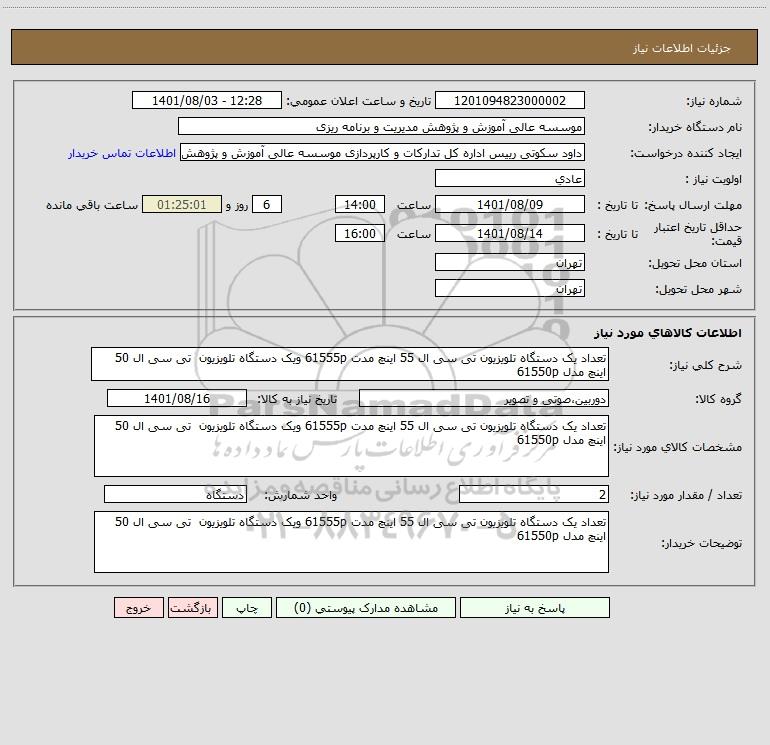Viewport: 770px width, 745px height.
Task: Click the announcement date field 1401/08/03 - 12:28
Action: click(207, 100)
